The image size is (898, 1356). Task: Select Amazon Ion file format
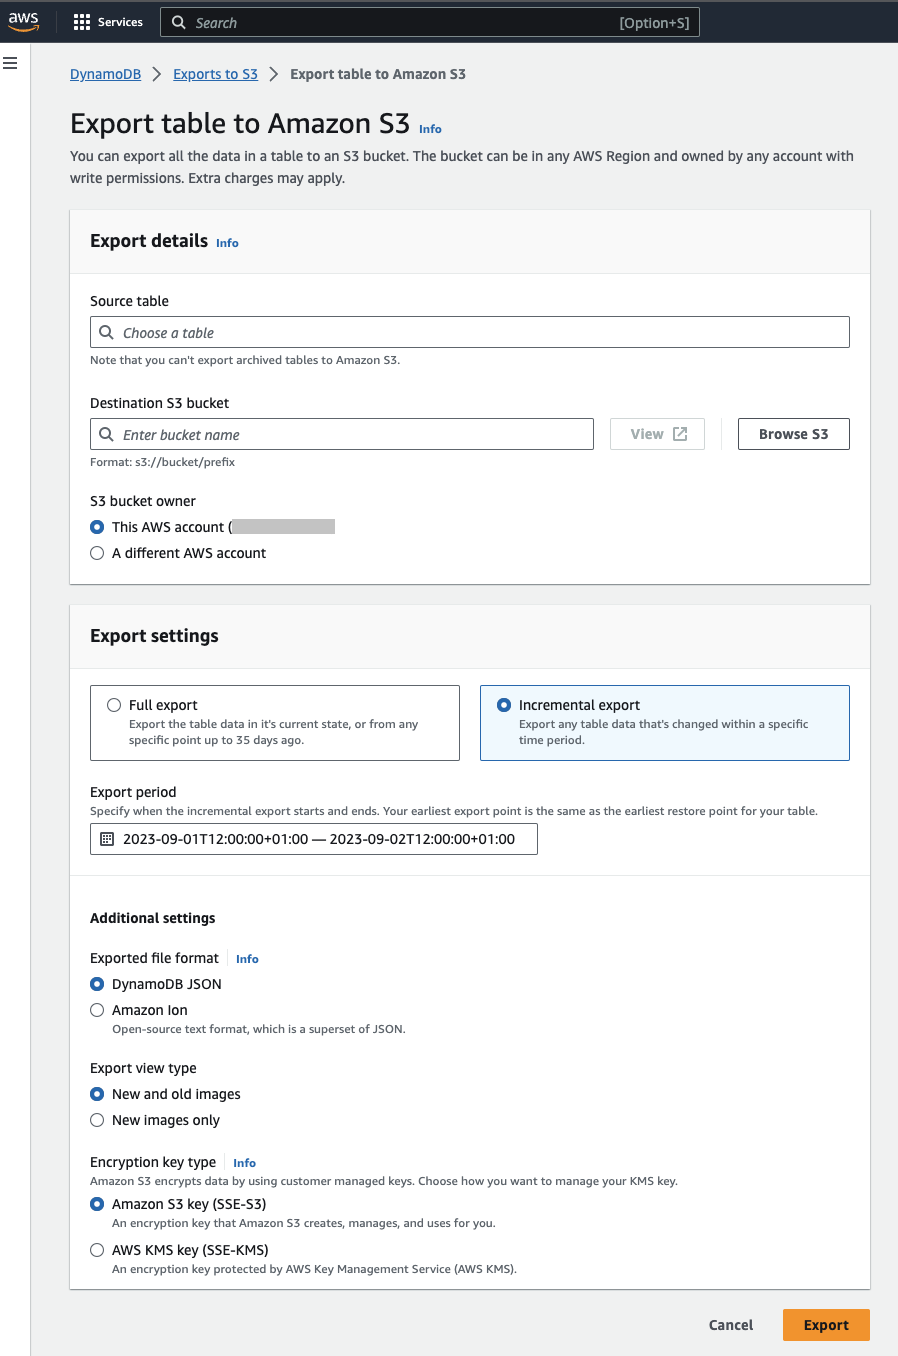pos(97,1010)
